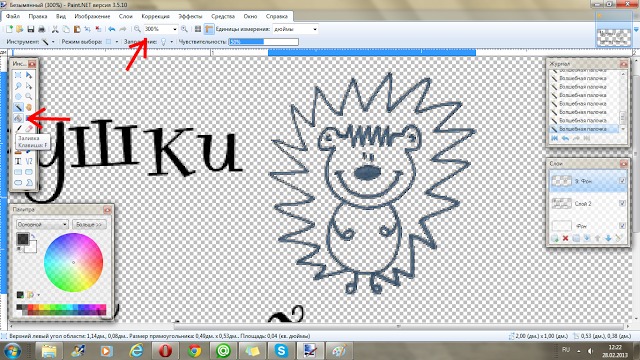
Task: Open the Слои menu
Action: 126,16
